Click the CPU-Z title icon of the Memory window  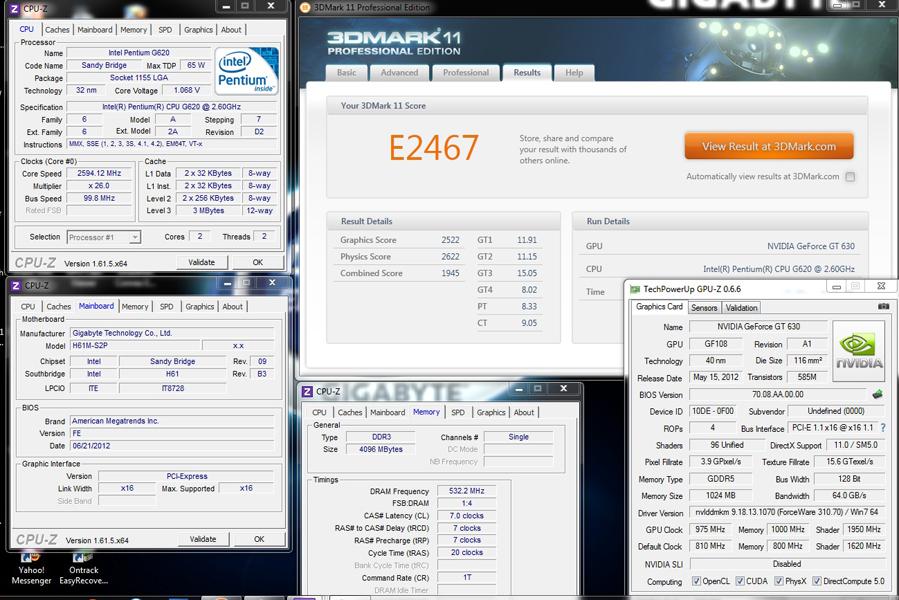[307, 391]
